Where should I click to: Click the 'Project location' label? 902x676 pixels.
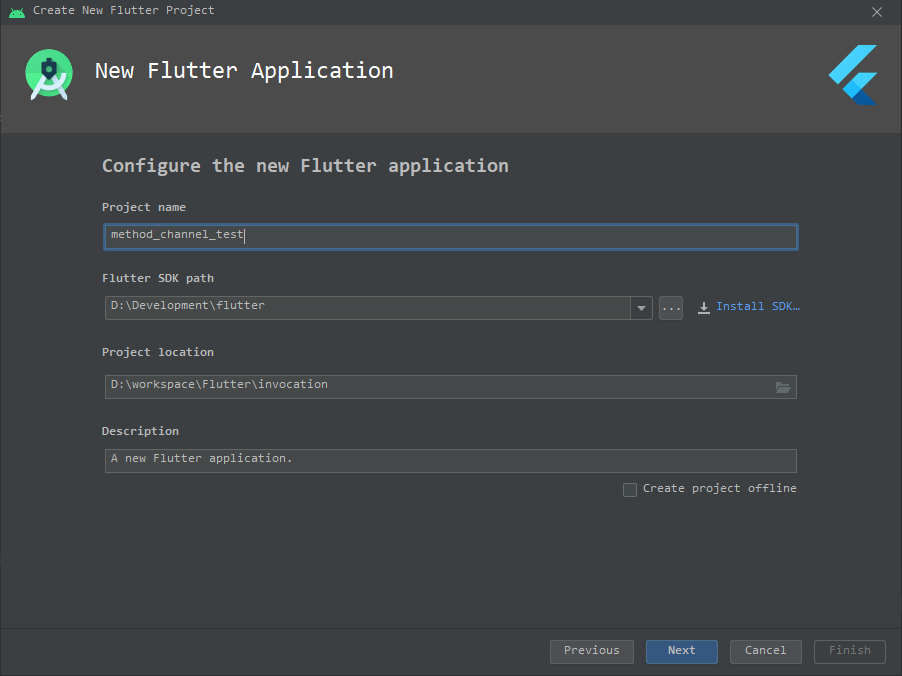[x=158, y=352]
